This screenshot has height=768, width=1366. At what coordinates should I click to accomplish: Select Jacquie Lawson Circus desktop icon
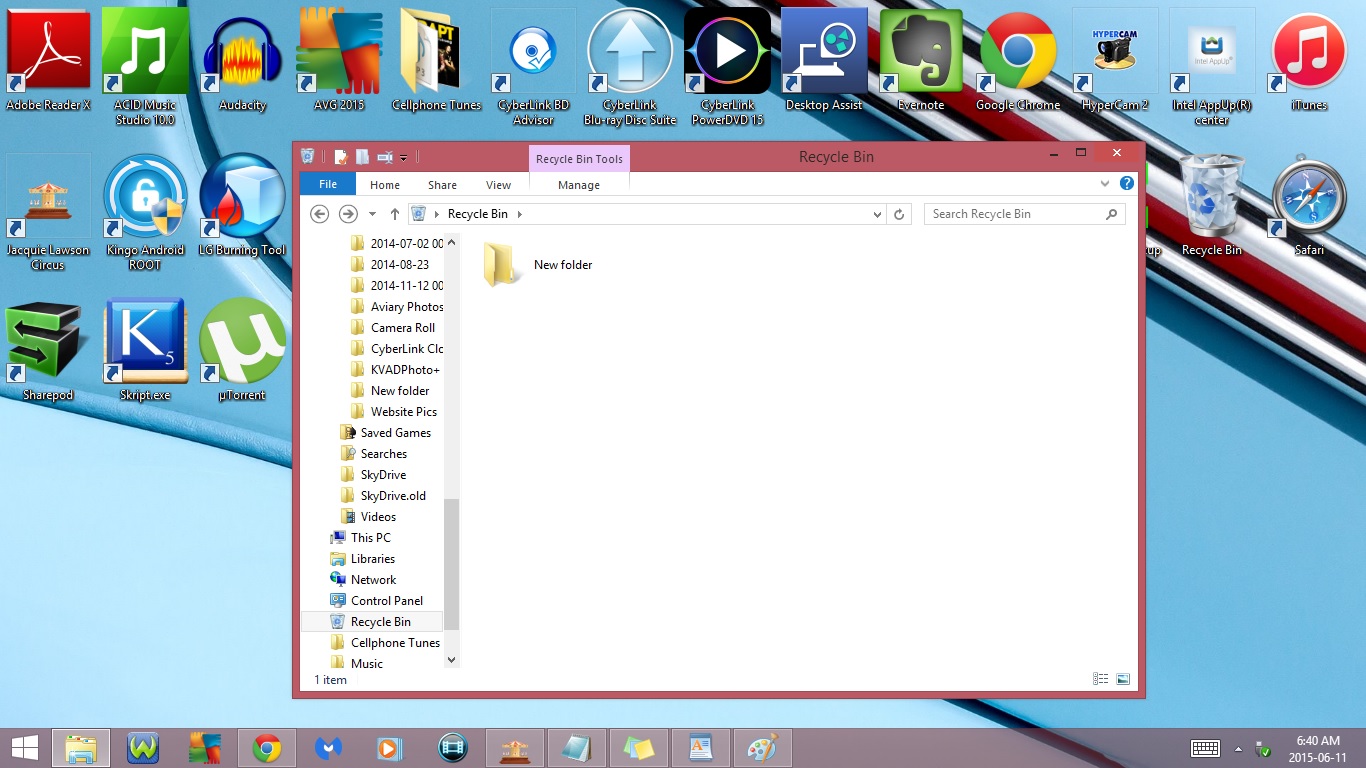coord(48,212)
